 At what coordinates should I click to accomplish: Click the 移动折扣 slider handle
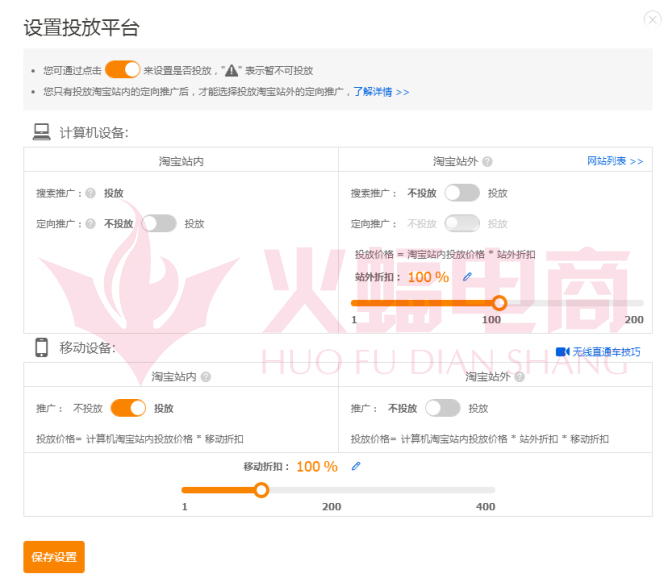click(262, 490)
